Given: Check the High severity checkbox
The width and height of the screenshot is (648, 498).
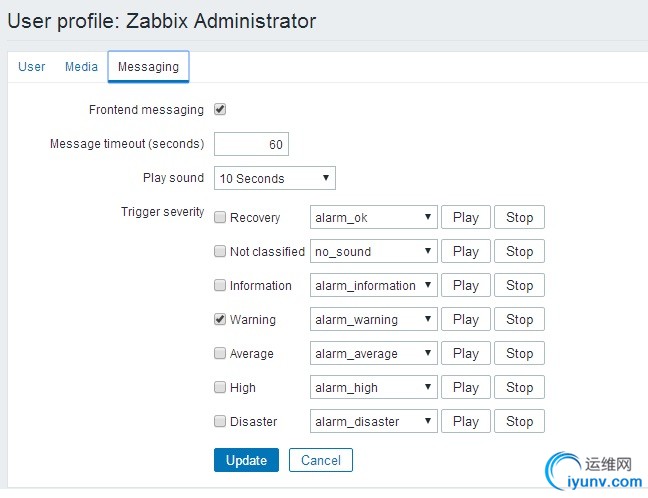Looking at the screenshot, I should click(x=220, y=387).
